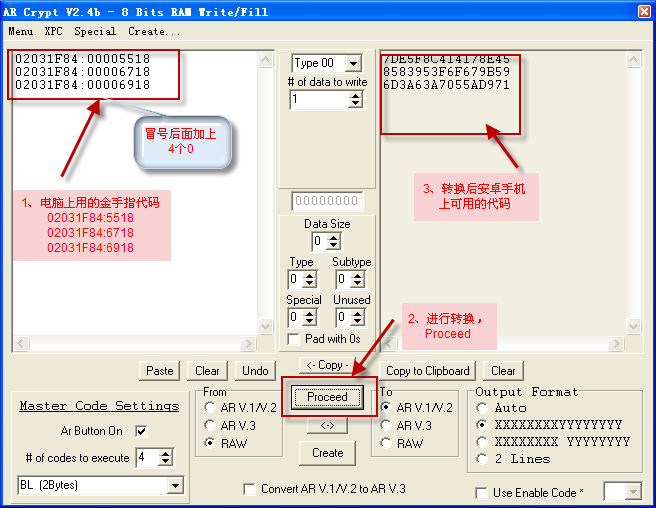The width and height of the screenshot is (656, 508).
Task: Open the Menu menu
Action: (x=20, y=31)
